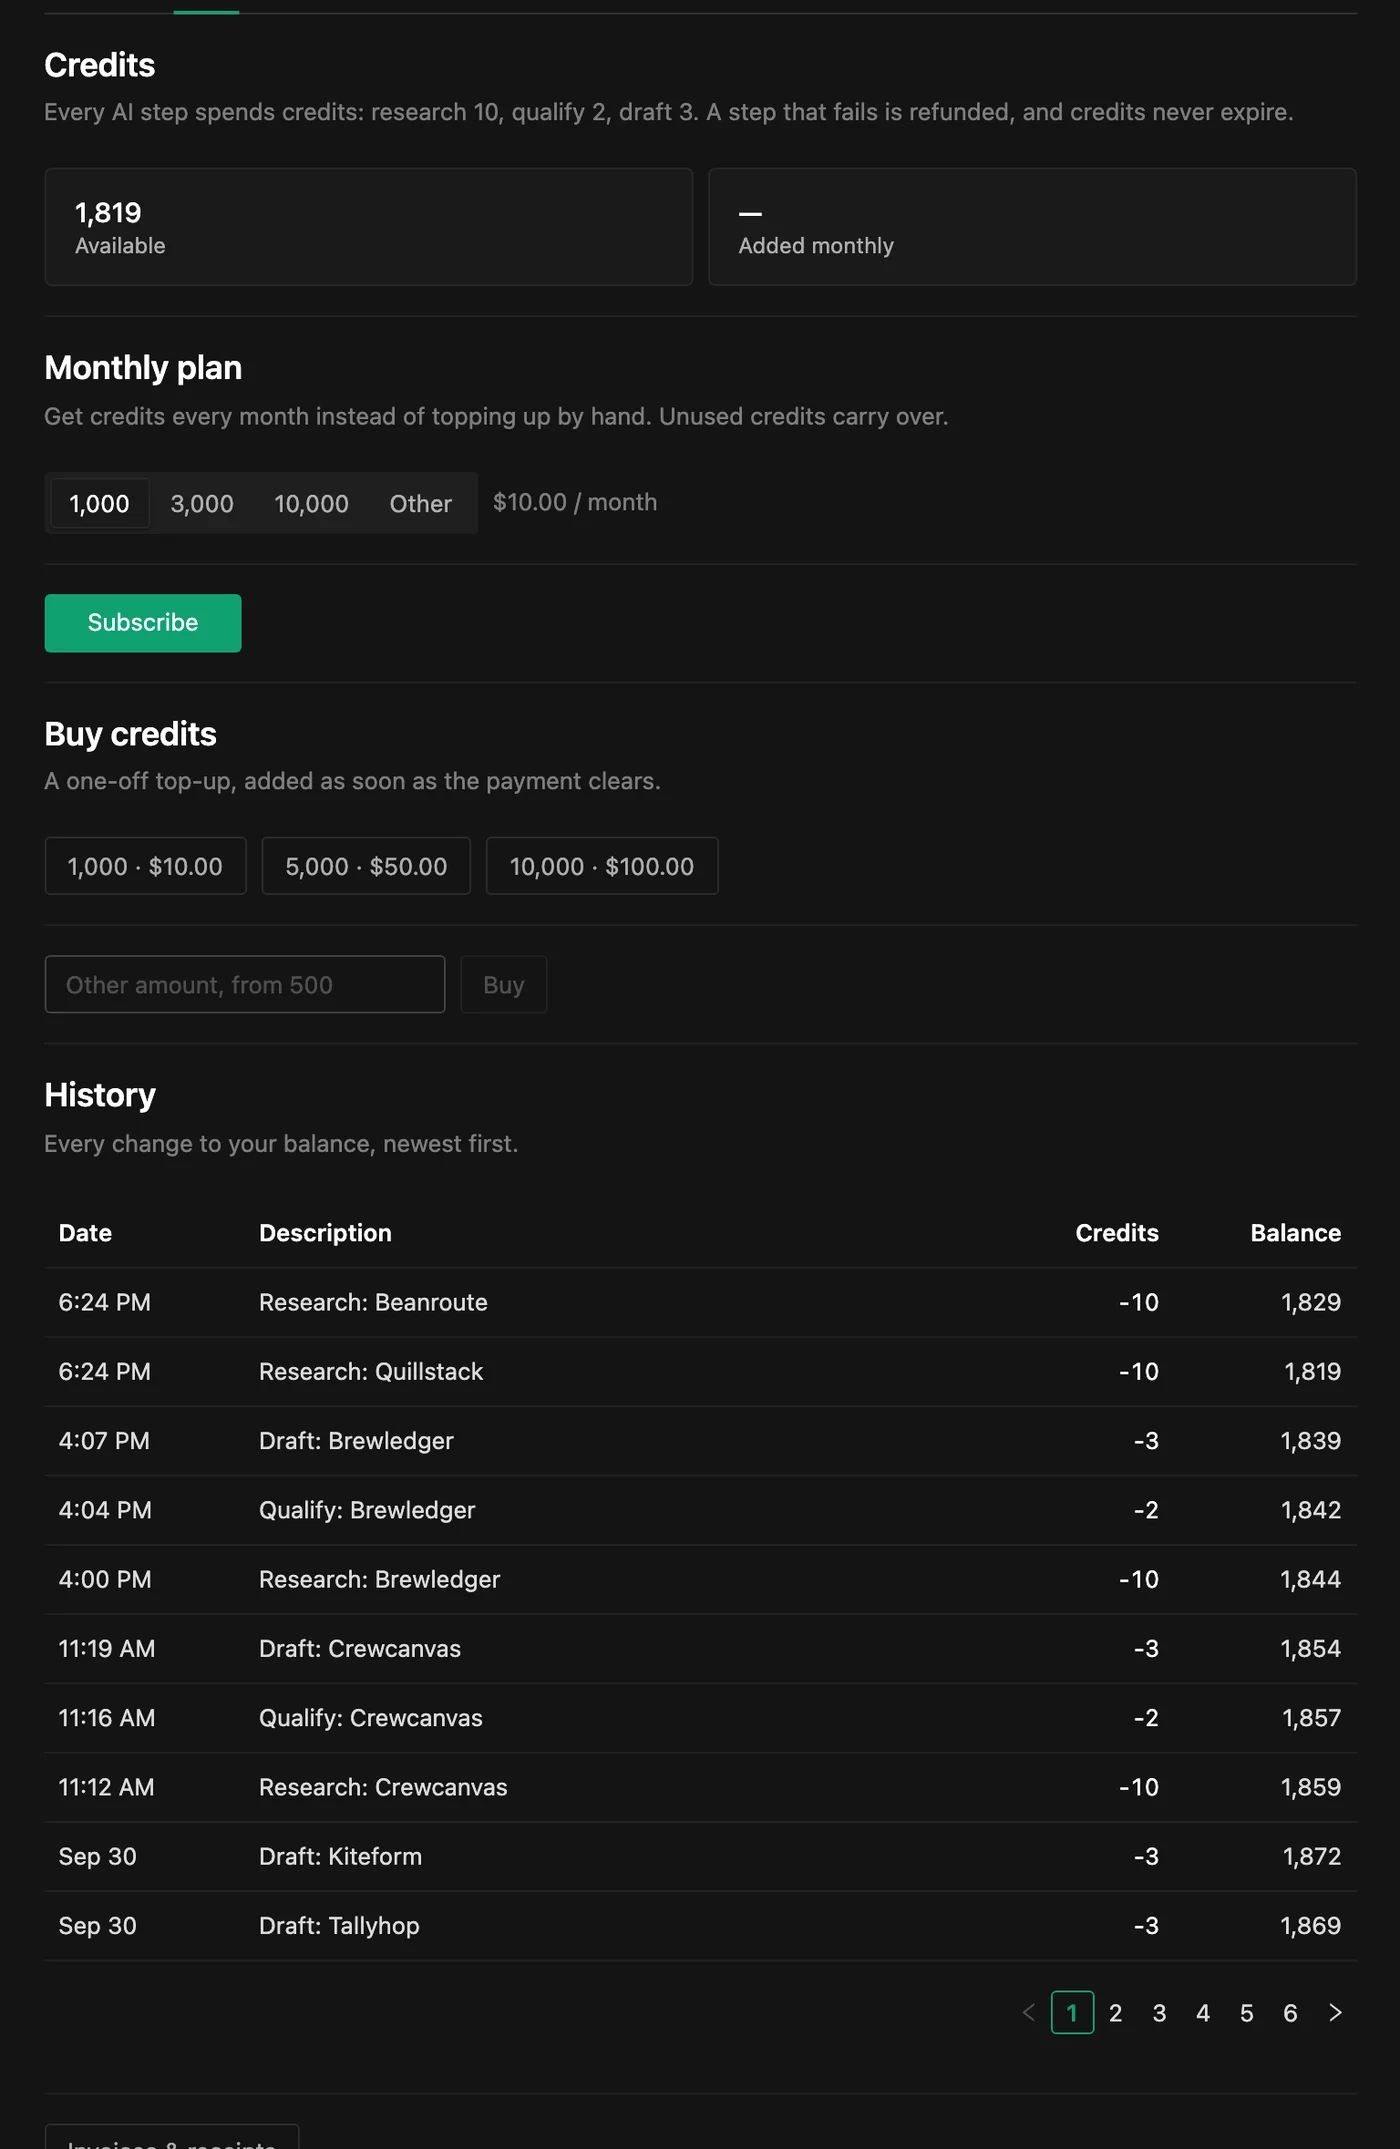This screenshot has width=1400, height=2149.
Task: Select the Research: Brewledger history row
Action: point(700,1580)
